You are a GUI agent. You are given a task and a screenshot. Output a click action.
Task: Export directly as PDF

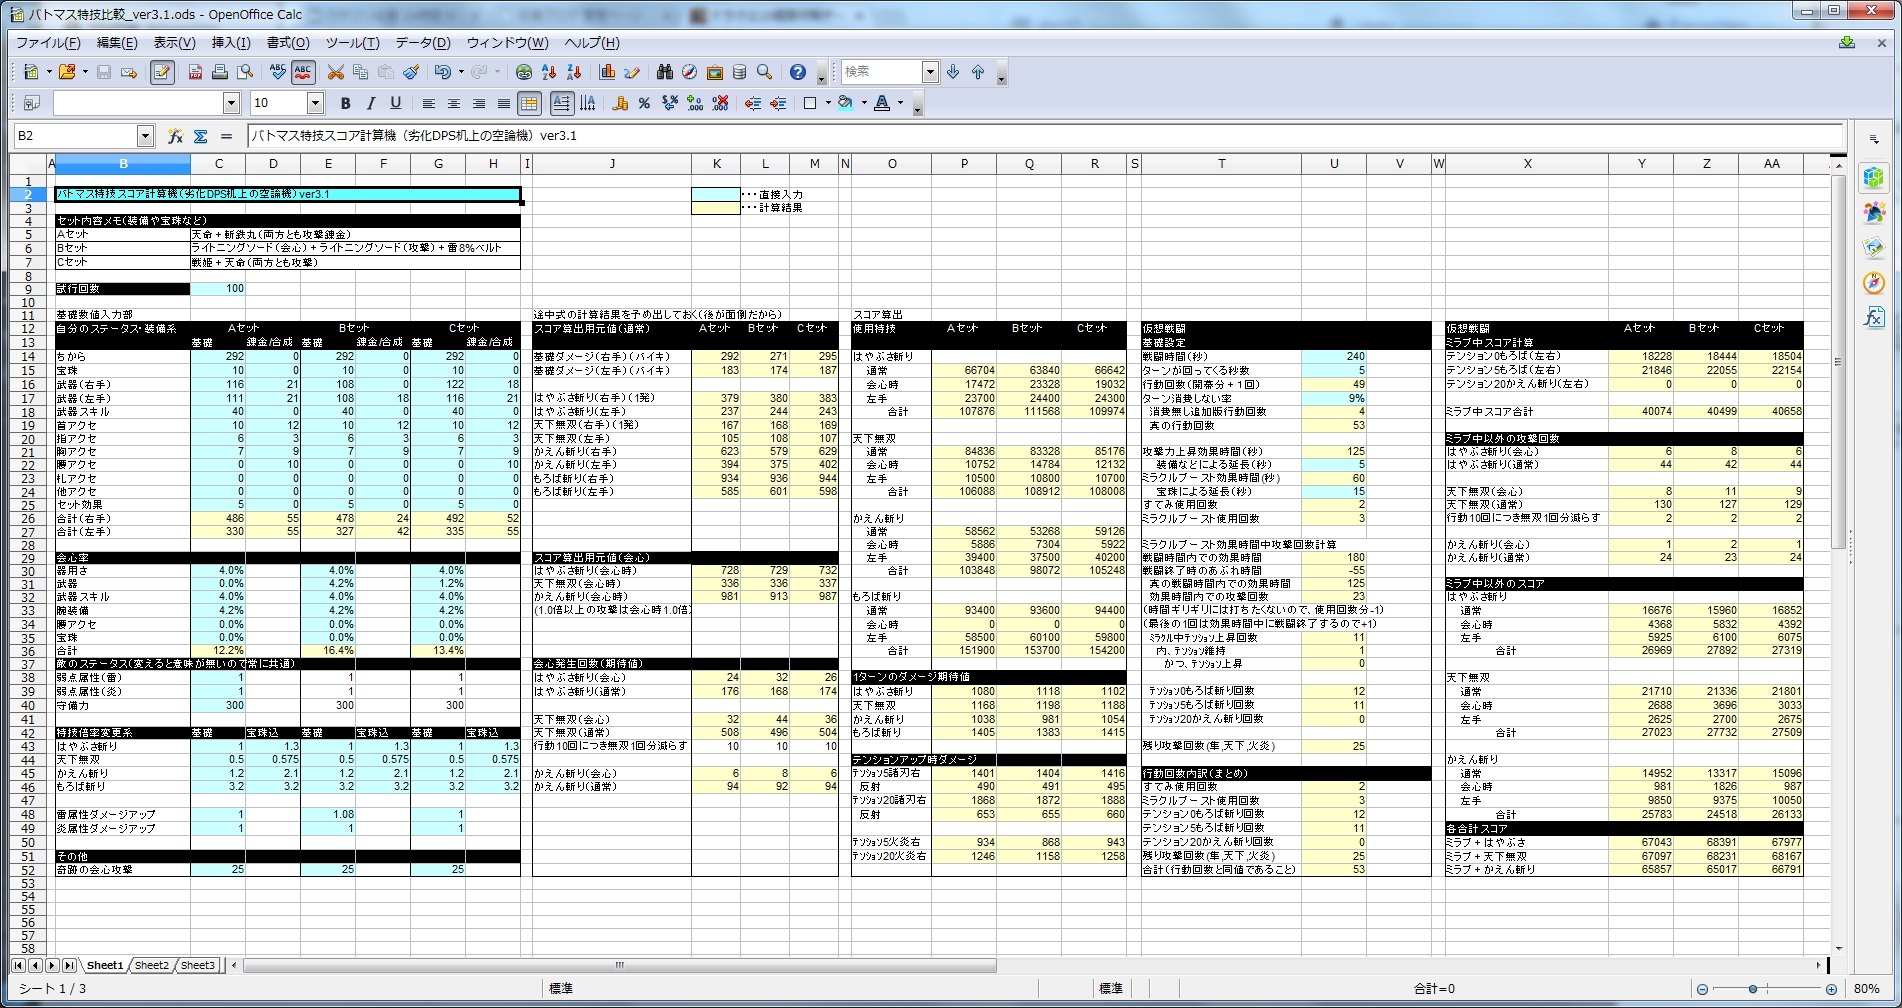(x=195, y=72)
